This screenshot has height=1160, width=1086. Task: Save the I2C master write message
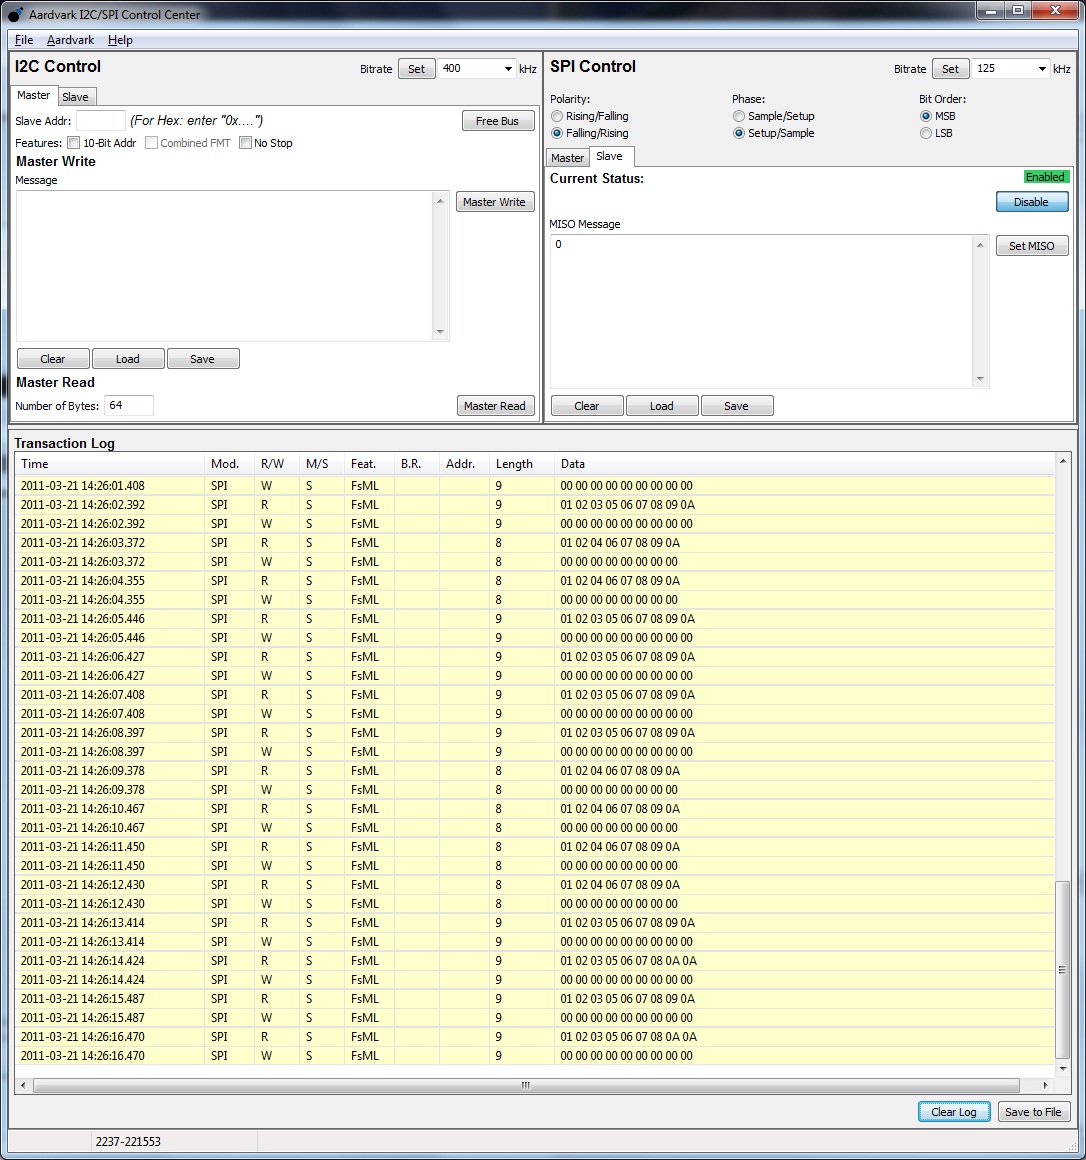click(203, 359)
